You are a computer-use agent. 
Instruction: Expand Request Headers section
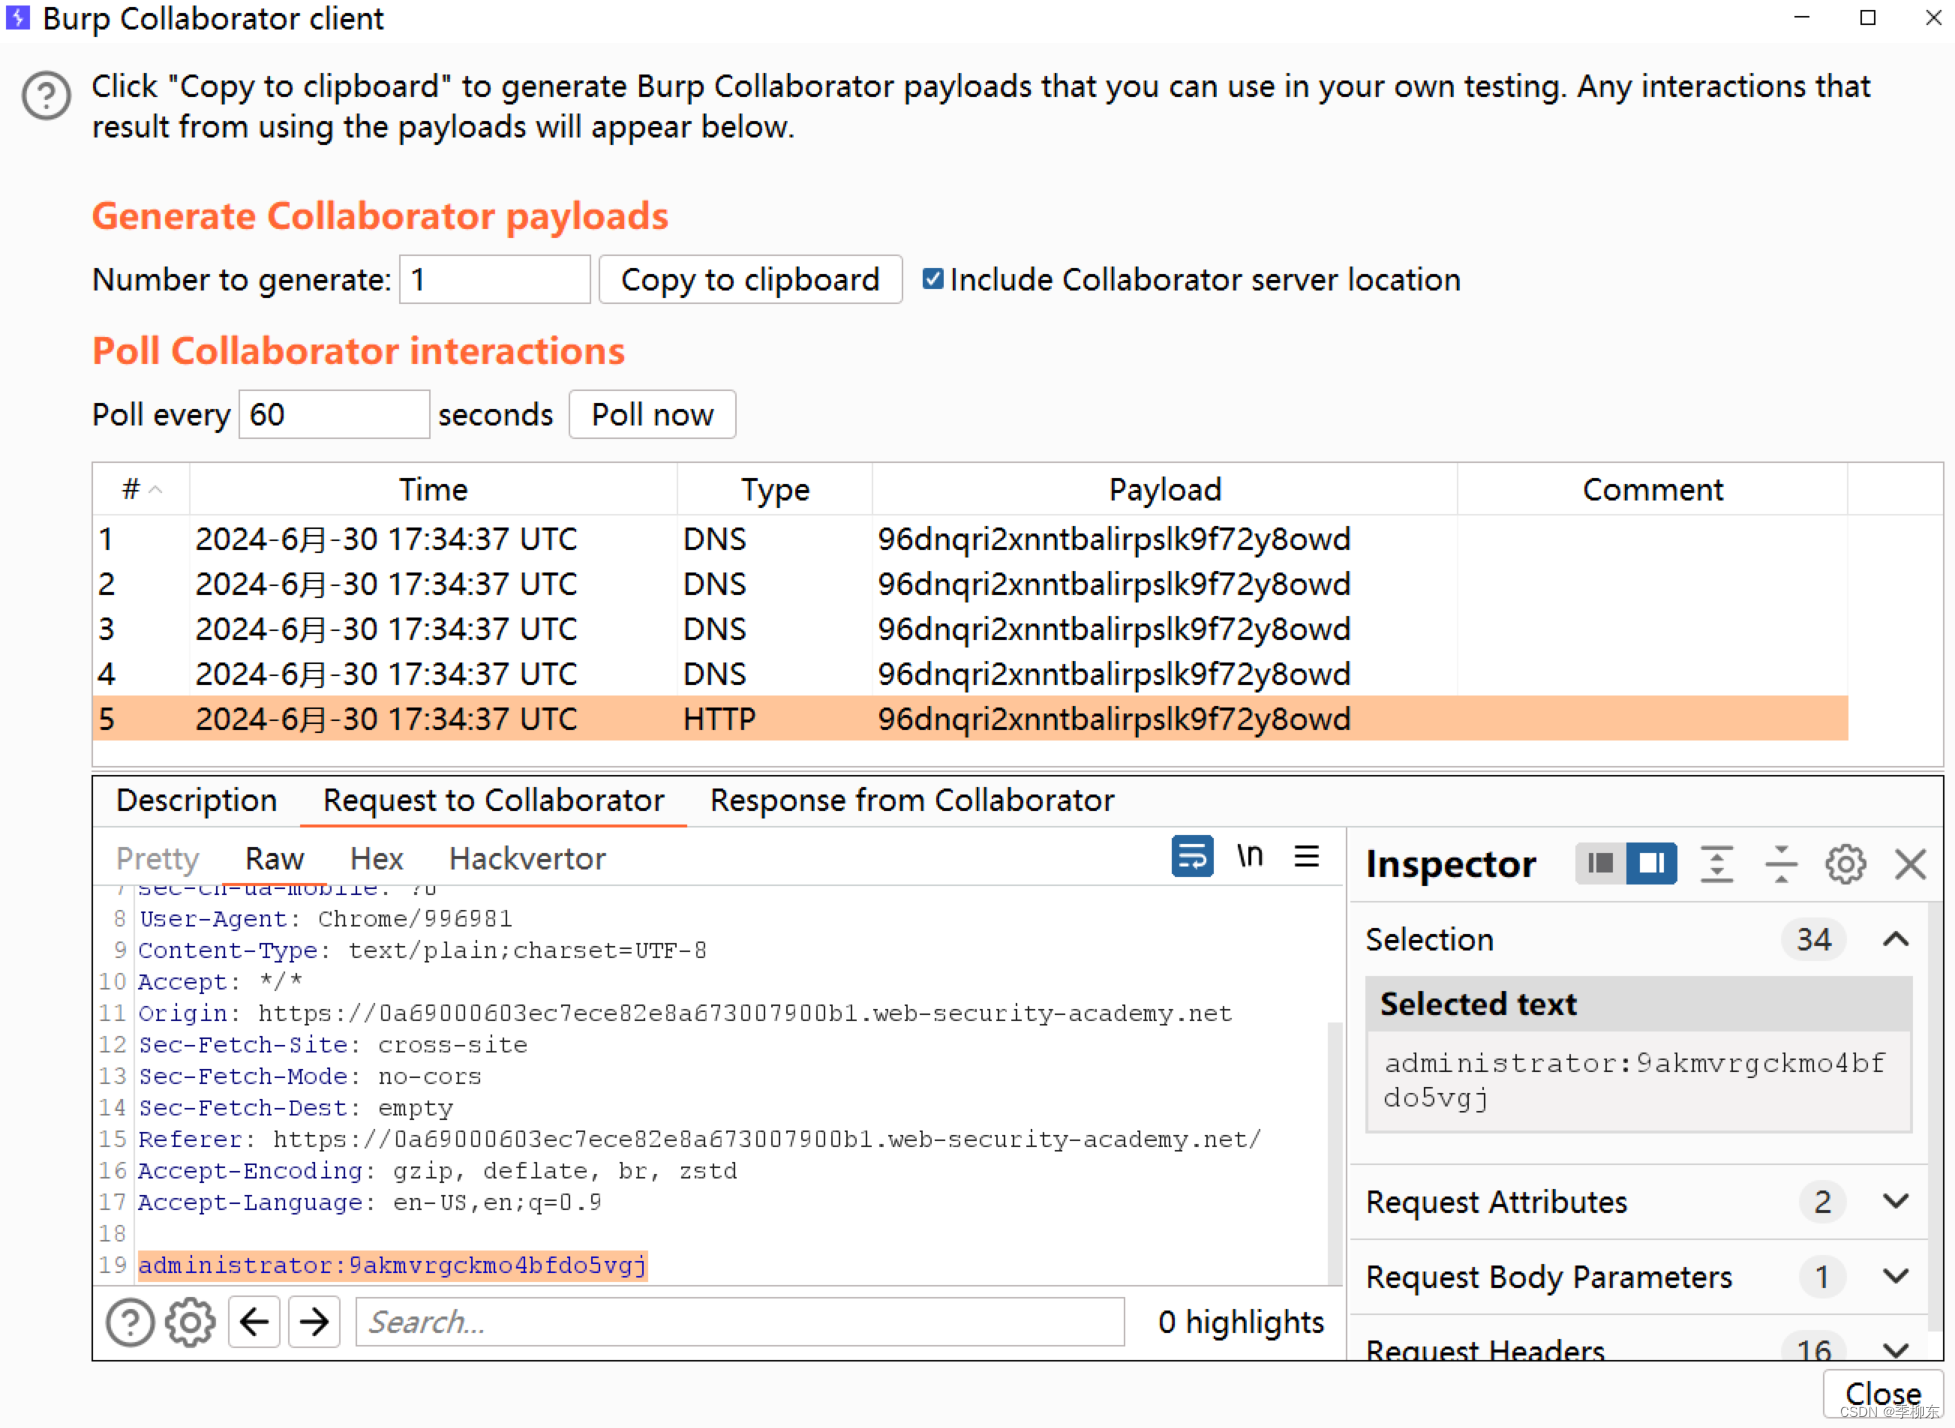(1896, 1349)
